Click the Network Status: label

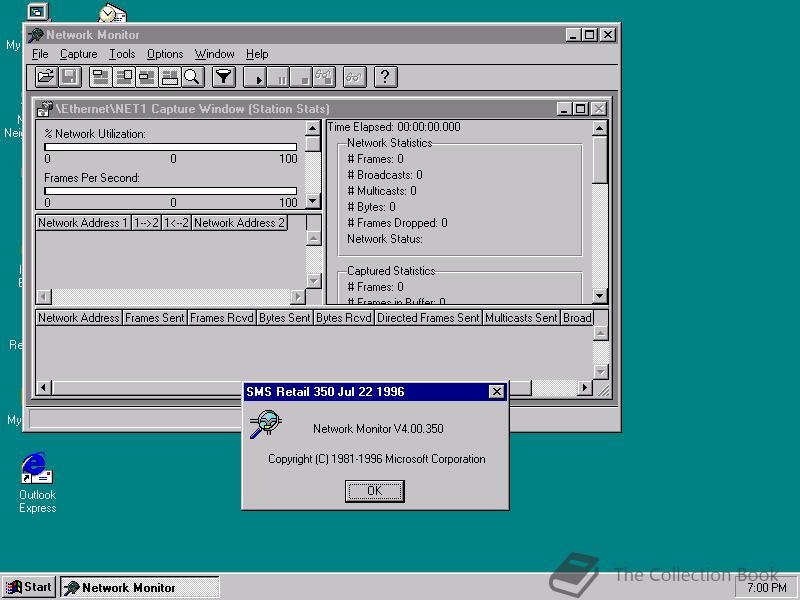(x=385, y=239)
